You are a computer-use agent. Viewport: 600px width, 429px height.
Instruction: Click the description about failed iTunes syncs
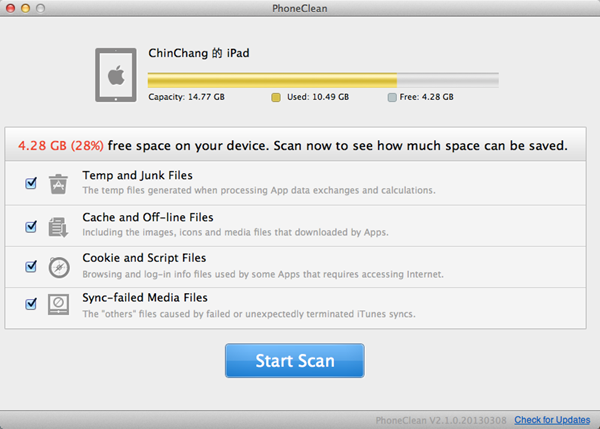click(249, 314)
